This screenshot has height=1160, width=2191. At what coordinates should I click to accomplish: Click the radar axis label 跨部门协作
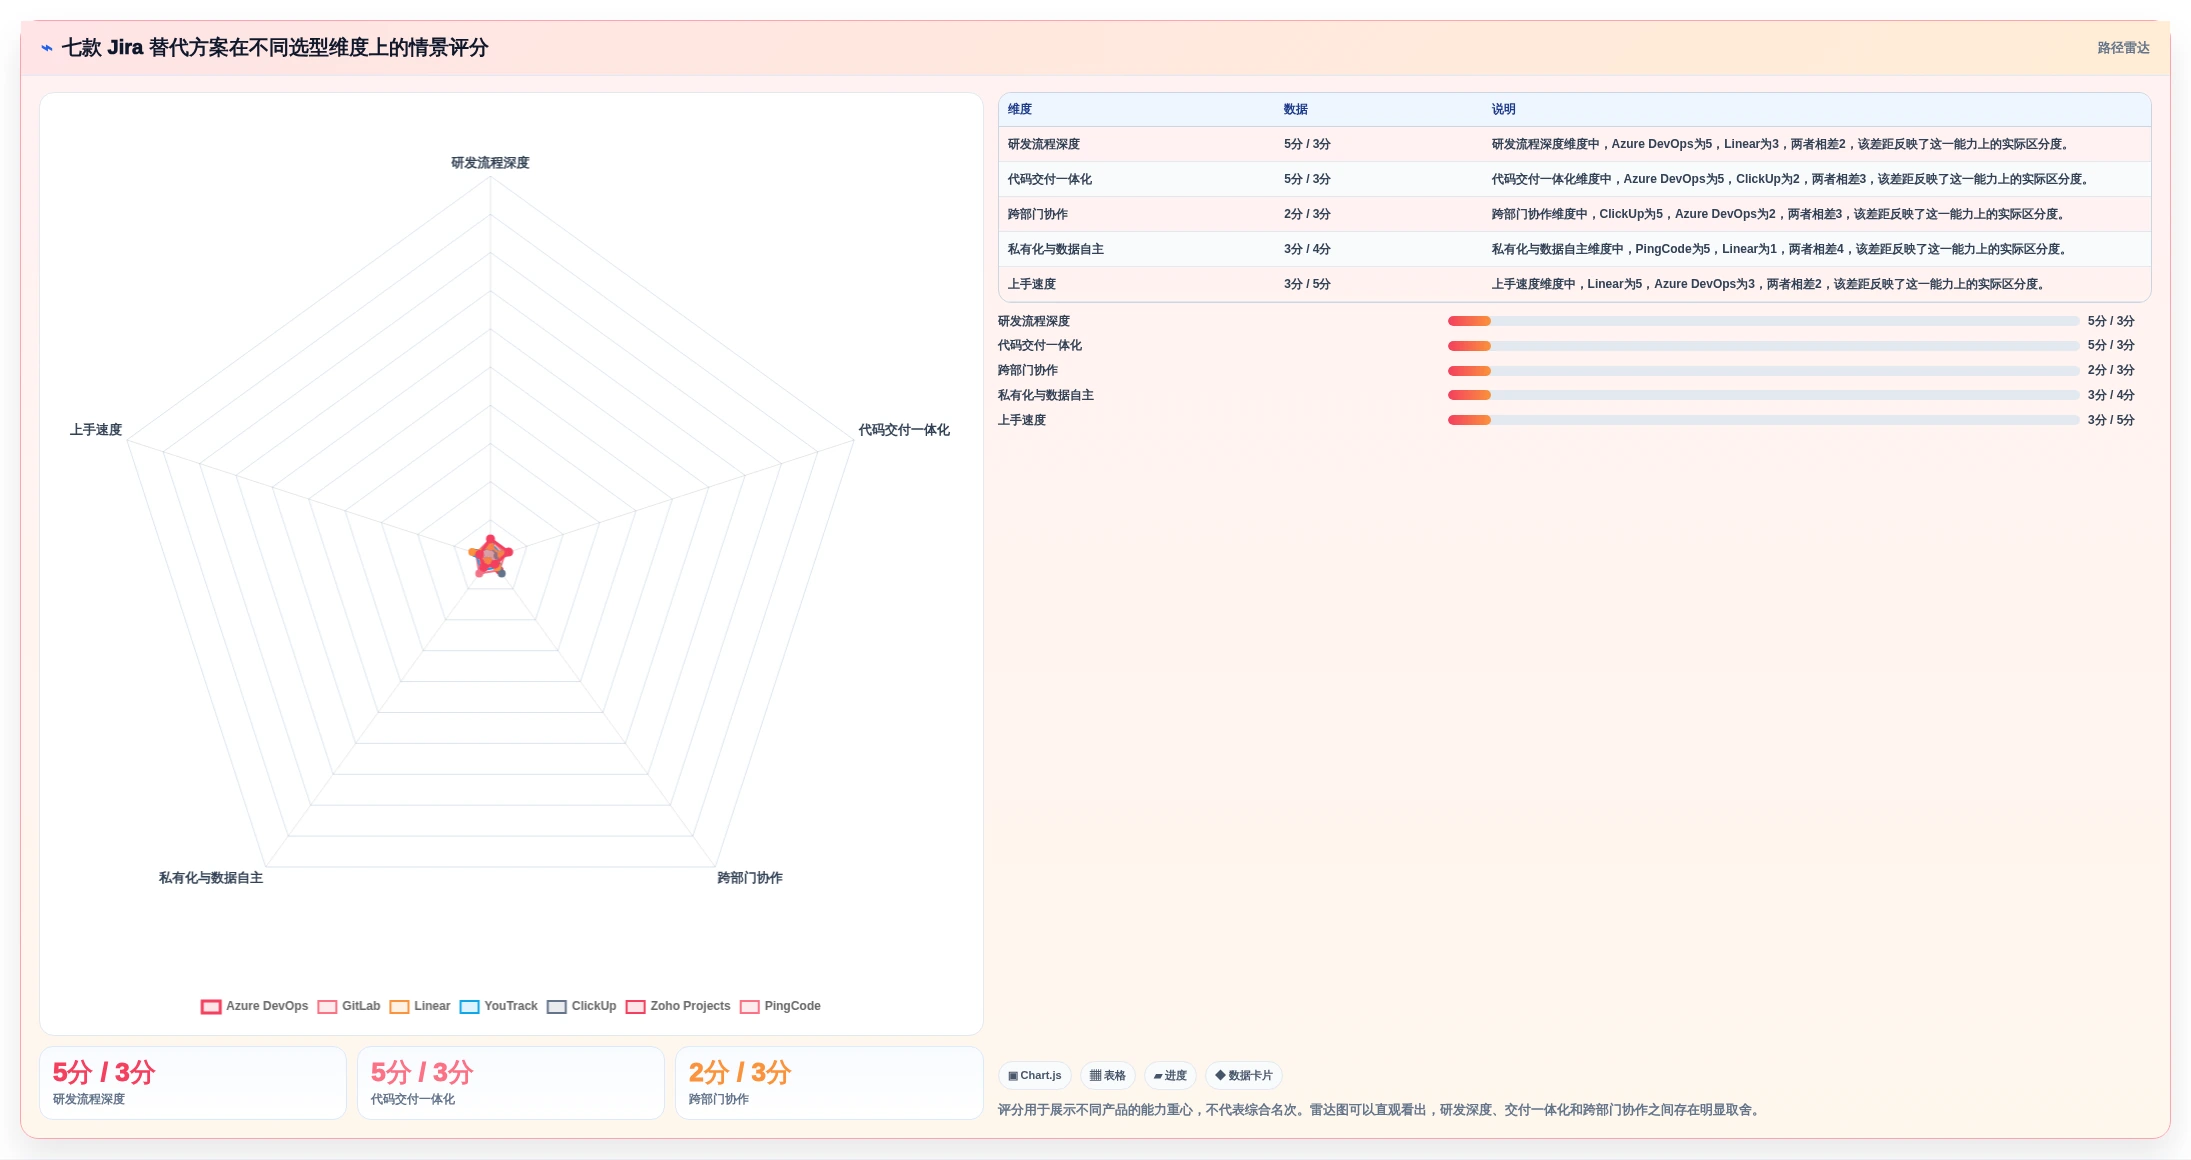(x=750, y=878)
